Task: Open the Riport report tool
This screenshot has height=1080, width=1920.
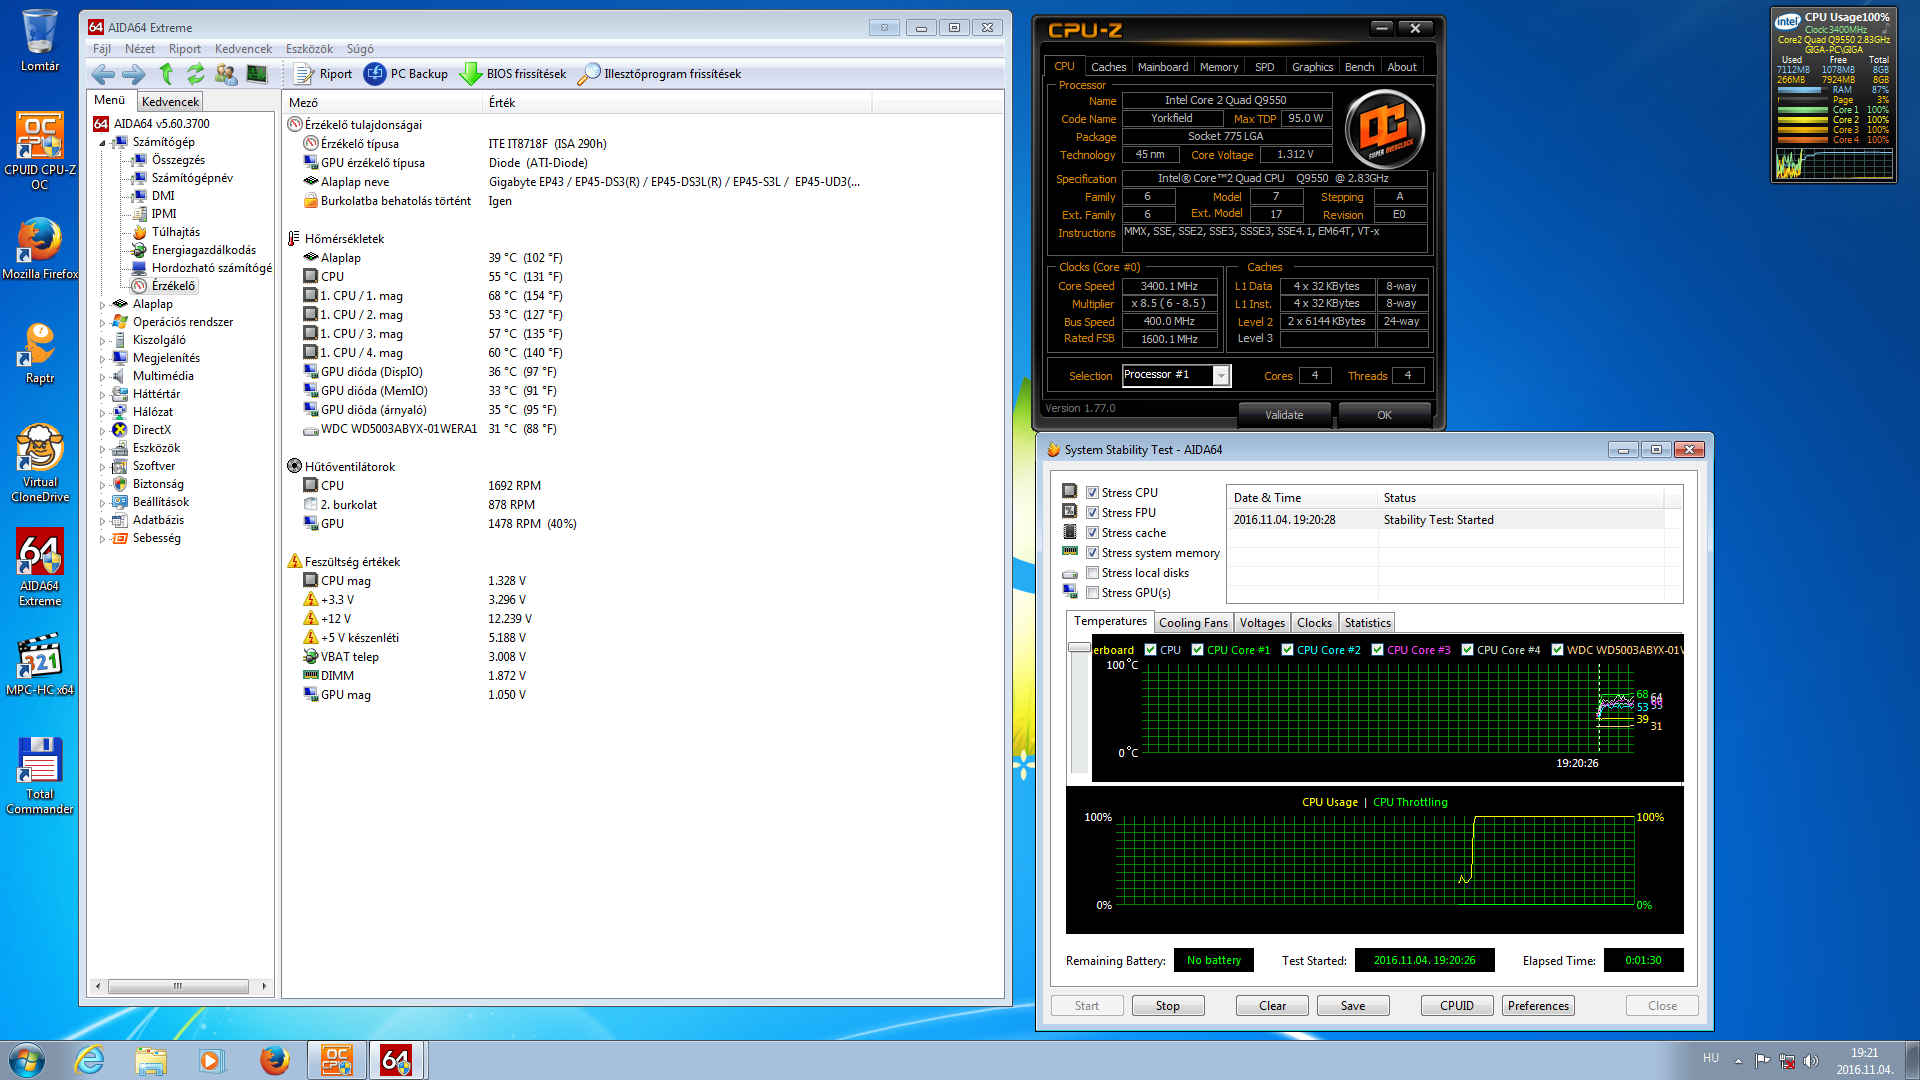Action: click(x=323, y=74)
